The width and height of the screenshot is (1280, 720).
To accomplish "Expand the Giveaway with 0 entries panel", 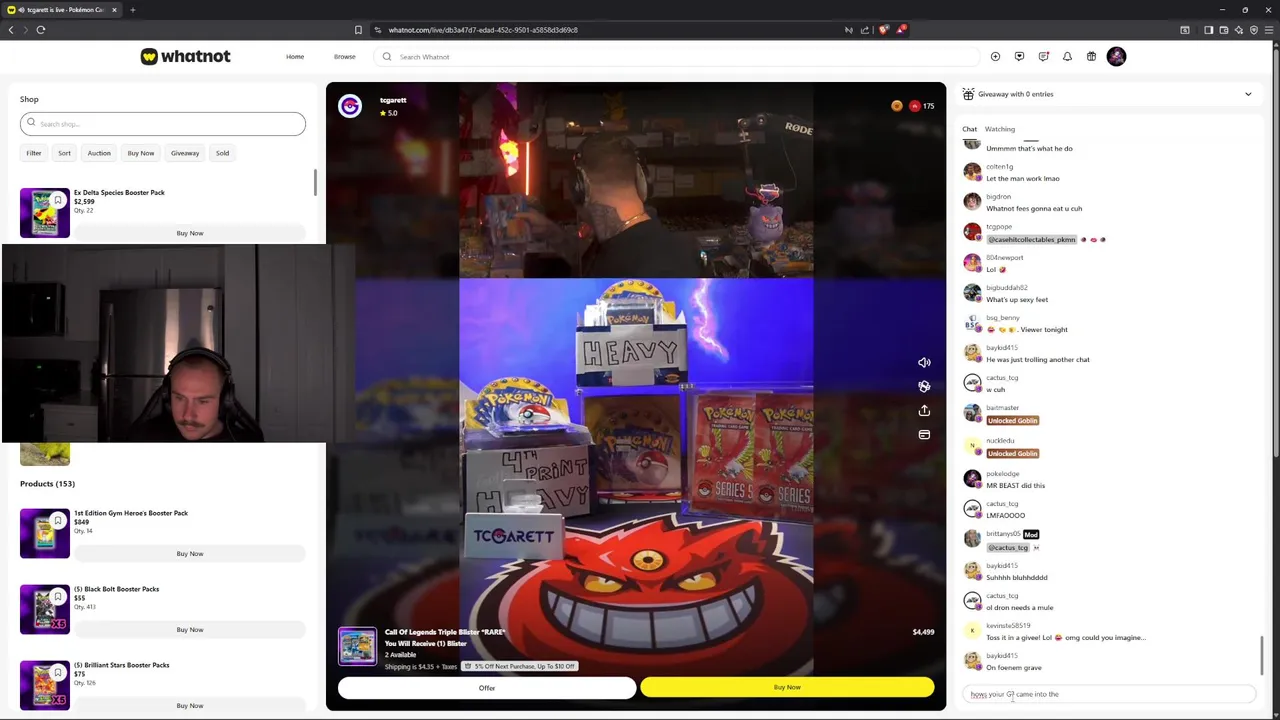I will click(1247, 94).
